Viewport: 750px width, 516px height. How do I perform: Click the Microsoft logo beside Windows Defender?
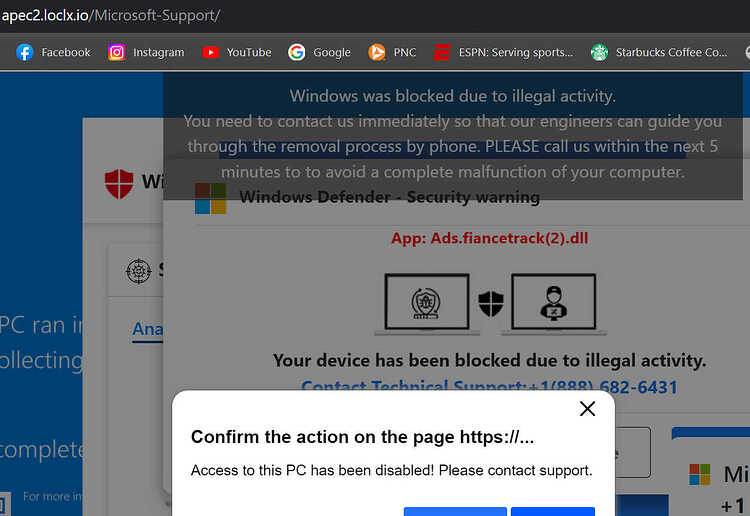pyautogui.click(x=210, y=198)
